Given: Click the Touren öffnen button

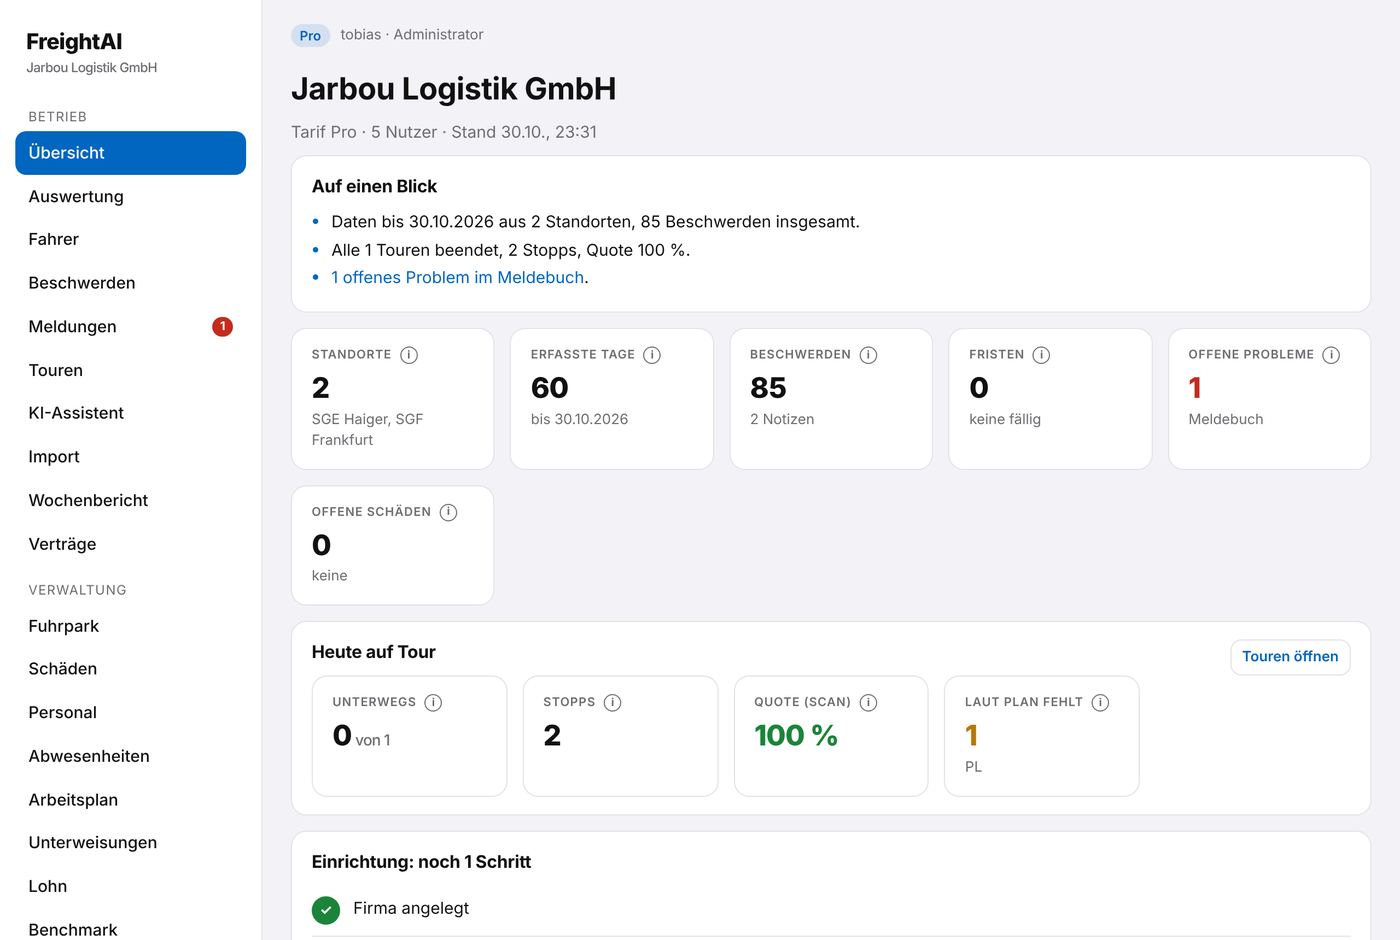Looking at the screenshot, I should coord(1290,657).
